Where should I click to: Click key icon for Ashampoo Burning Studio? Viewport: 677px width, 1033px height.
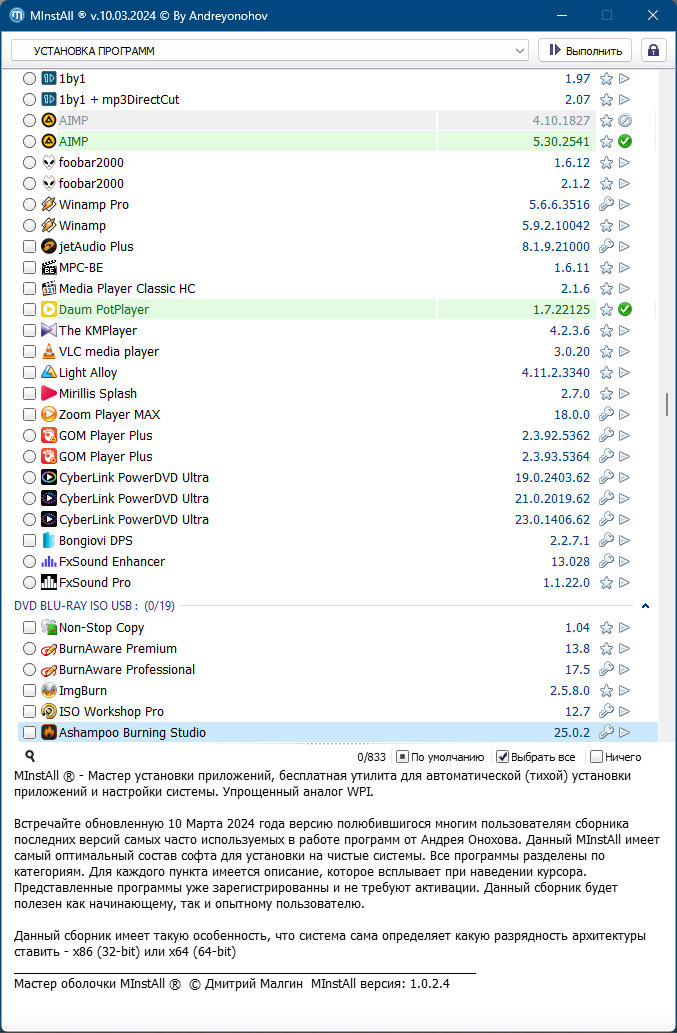tap(606, 733)
